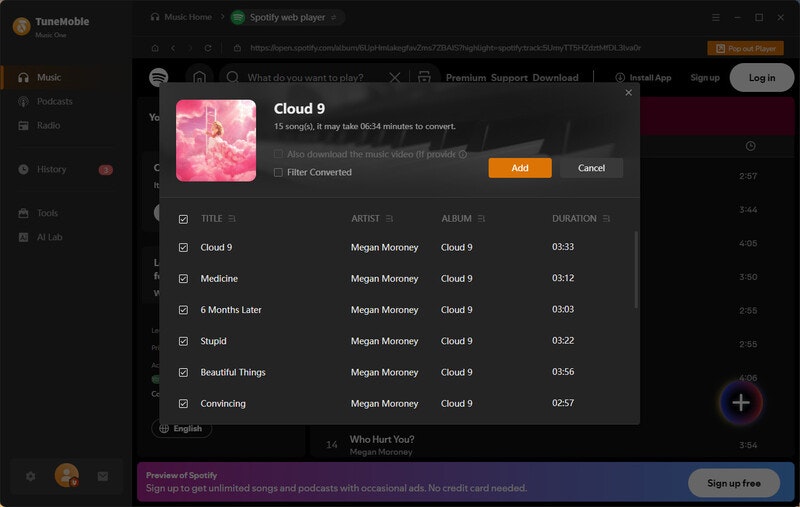
Task: Click the settings gear icon
Action: [31, 476]
